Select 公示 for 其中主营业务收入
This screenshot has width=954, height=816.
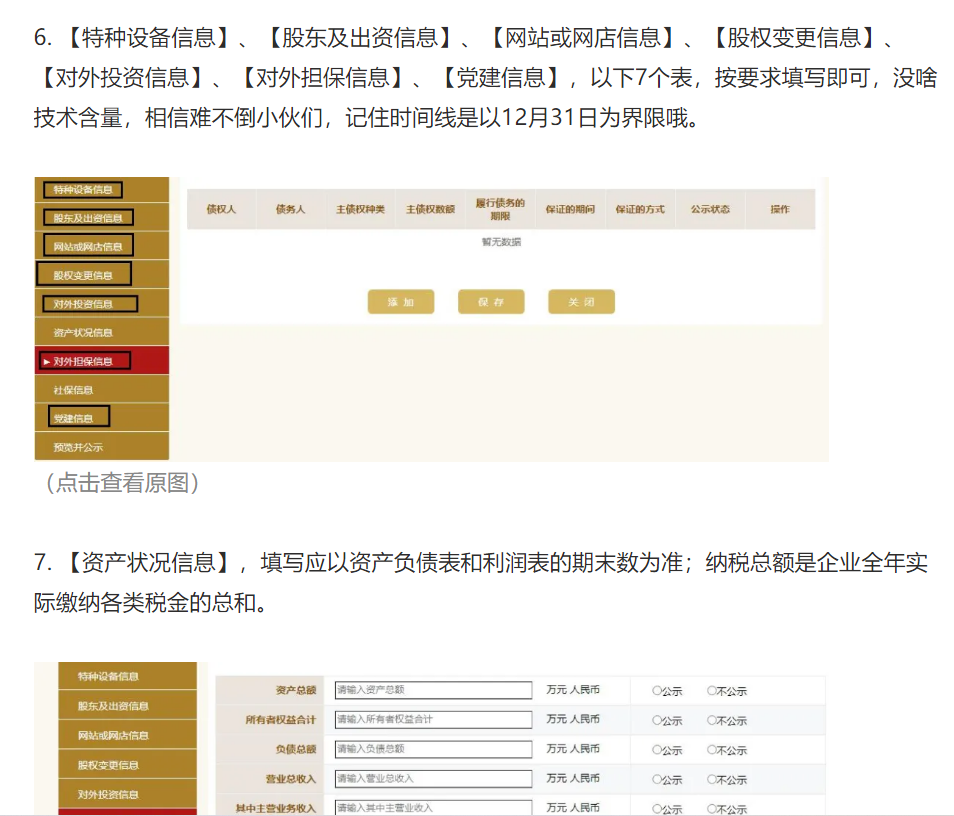(x=656, y=809)
